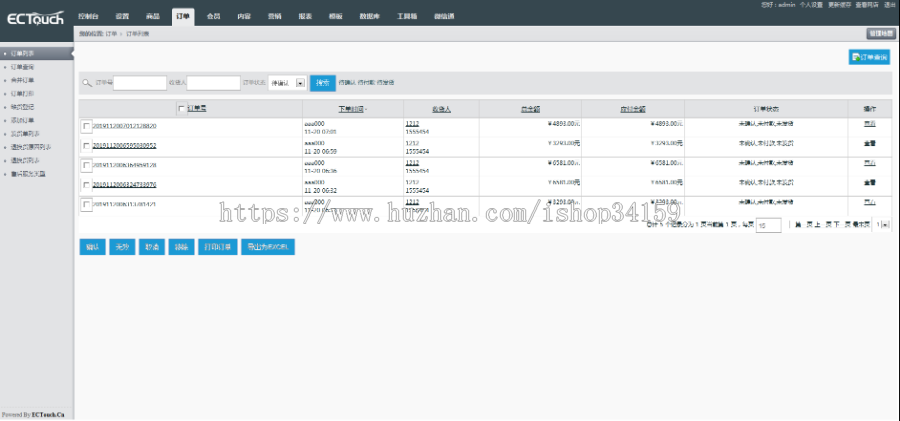900x421 pixels.
Task: Open the 订单状态 dropdown
Action: [x=288, y=83]
